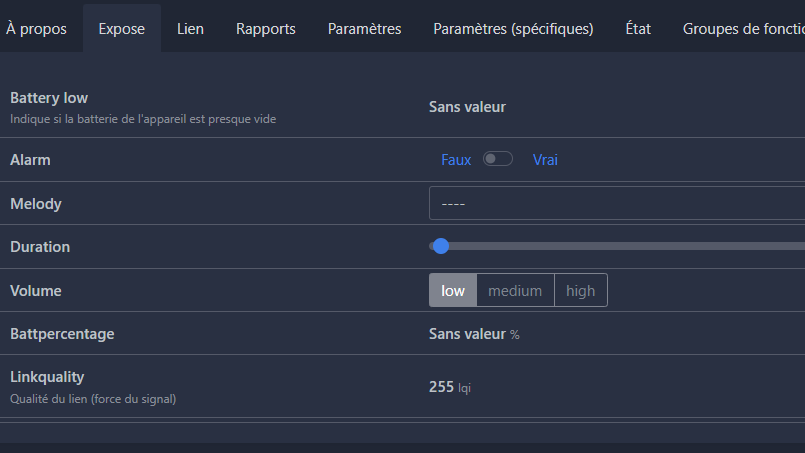Screen dimensions: 805x453
Task: Open the Groupes de fonctions tab
Action: 743,29
